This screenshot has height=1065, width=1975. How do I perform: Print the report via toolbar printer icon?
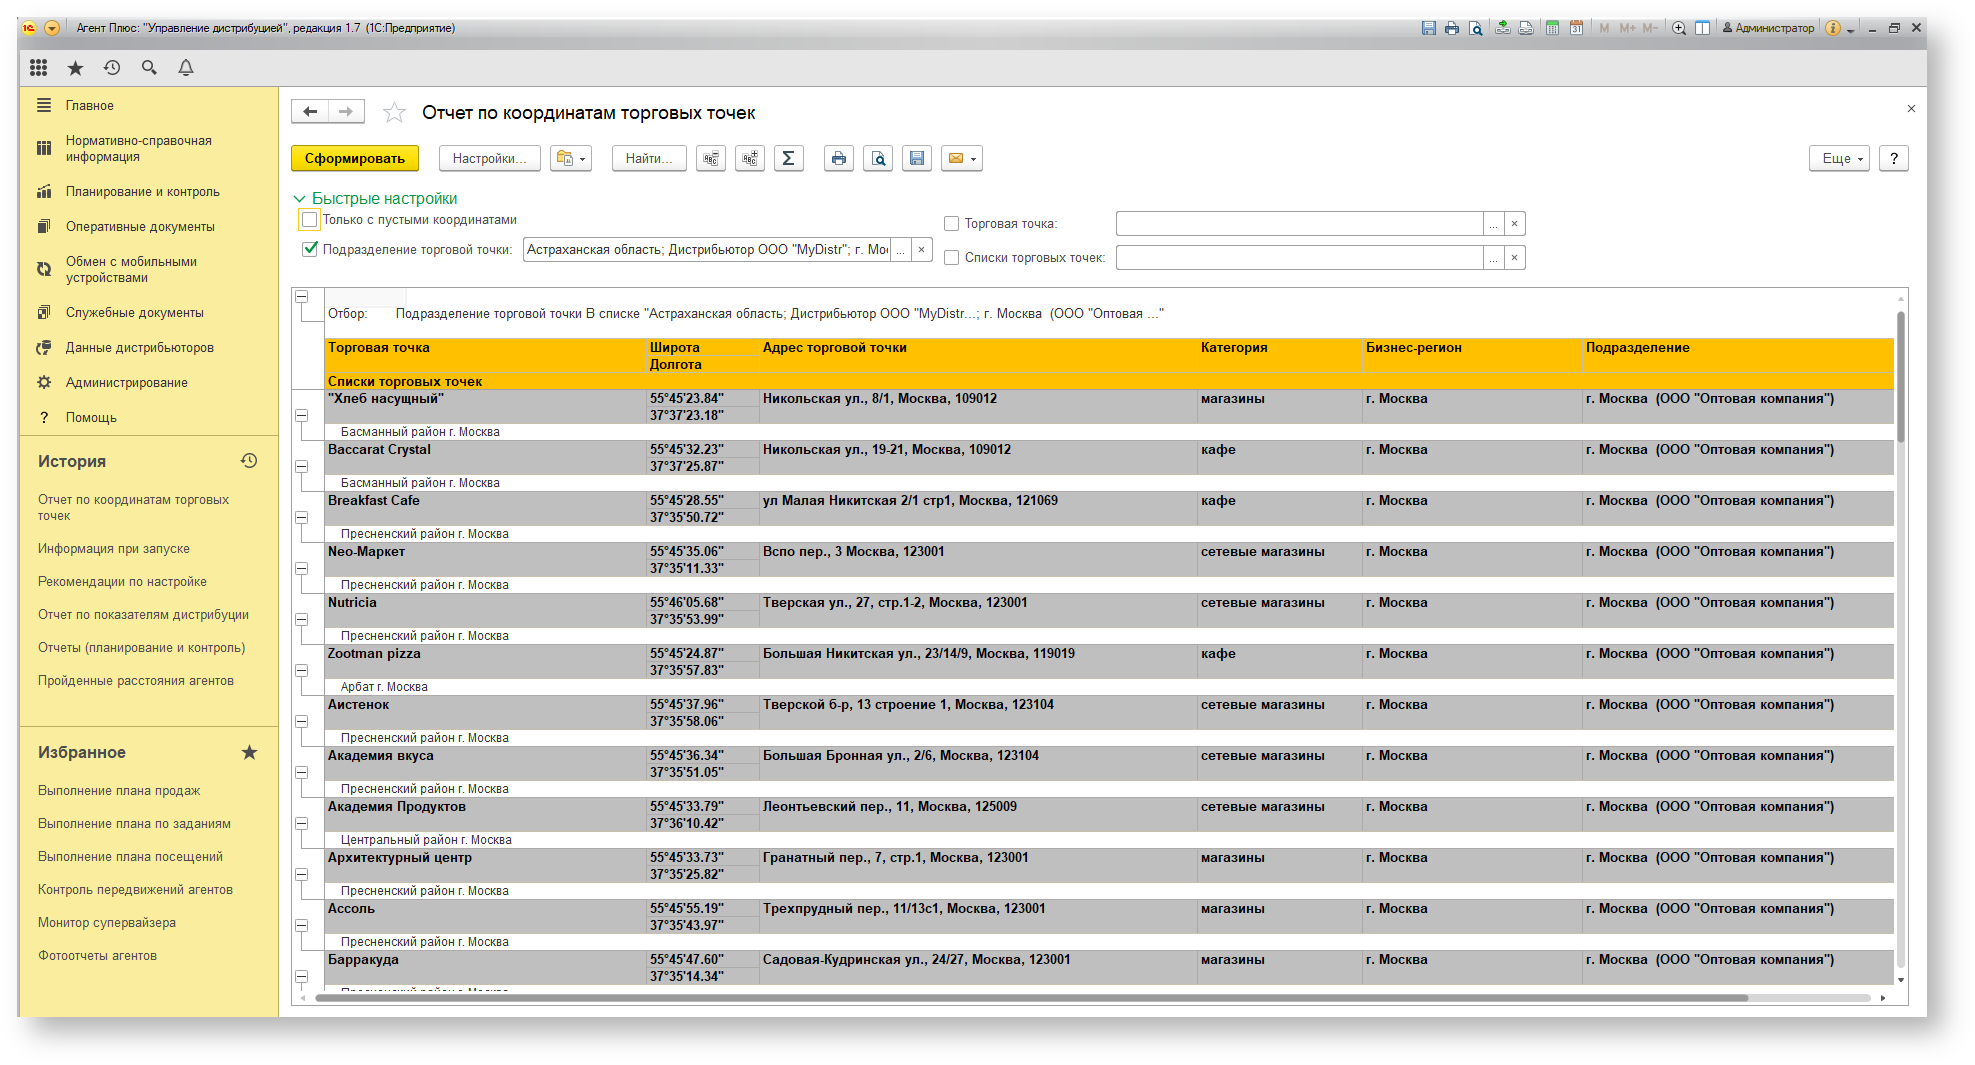(x=839, y=158)
